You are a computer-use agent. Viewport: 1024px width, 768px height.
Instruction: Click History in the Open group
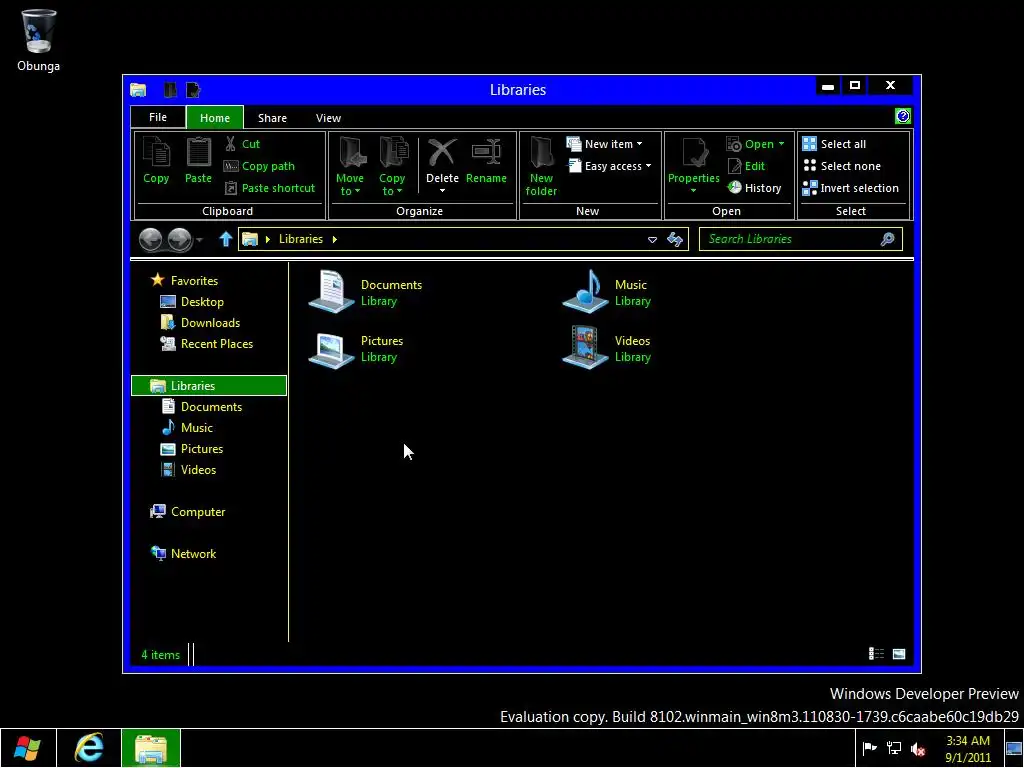click(754, 188)
